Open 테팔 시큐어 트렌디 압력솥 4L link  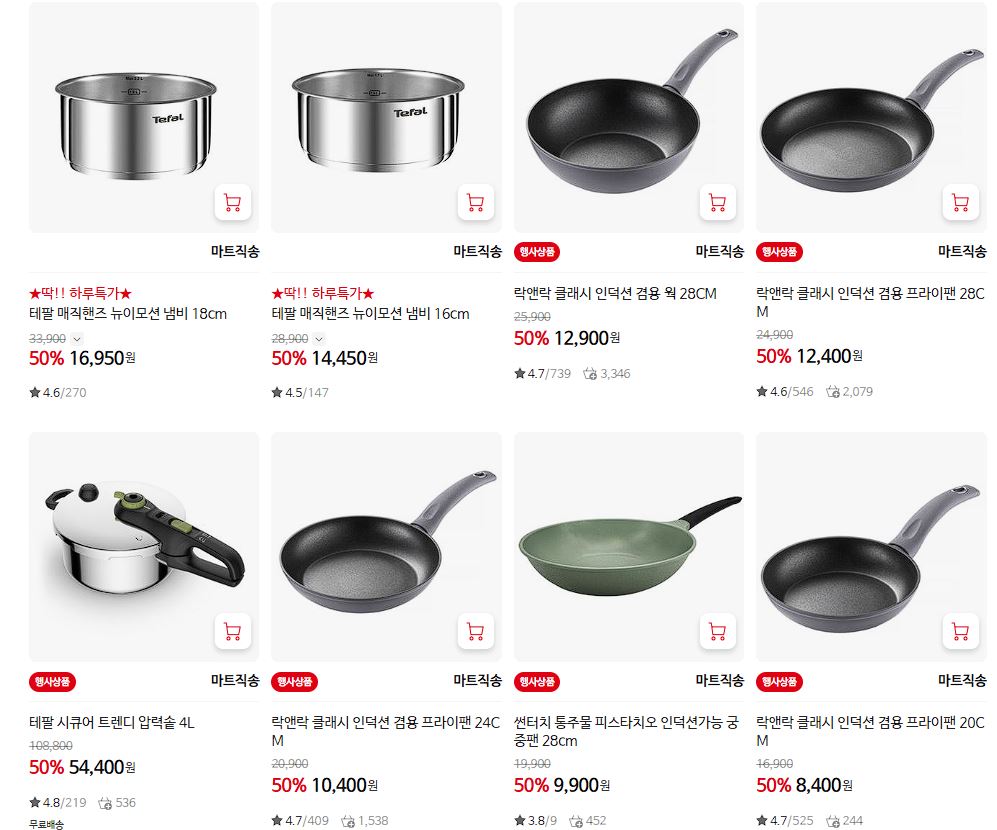pos(112,723)
